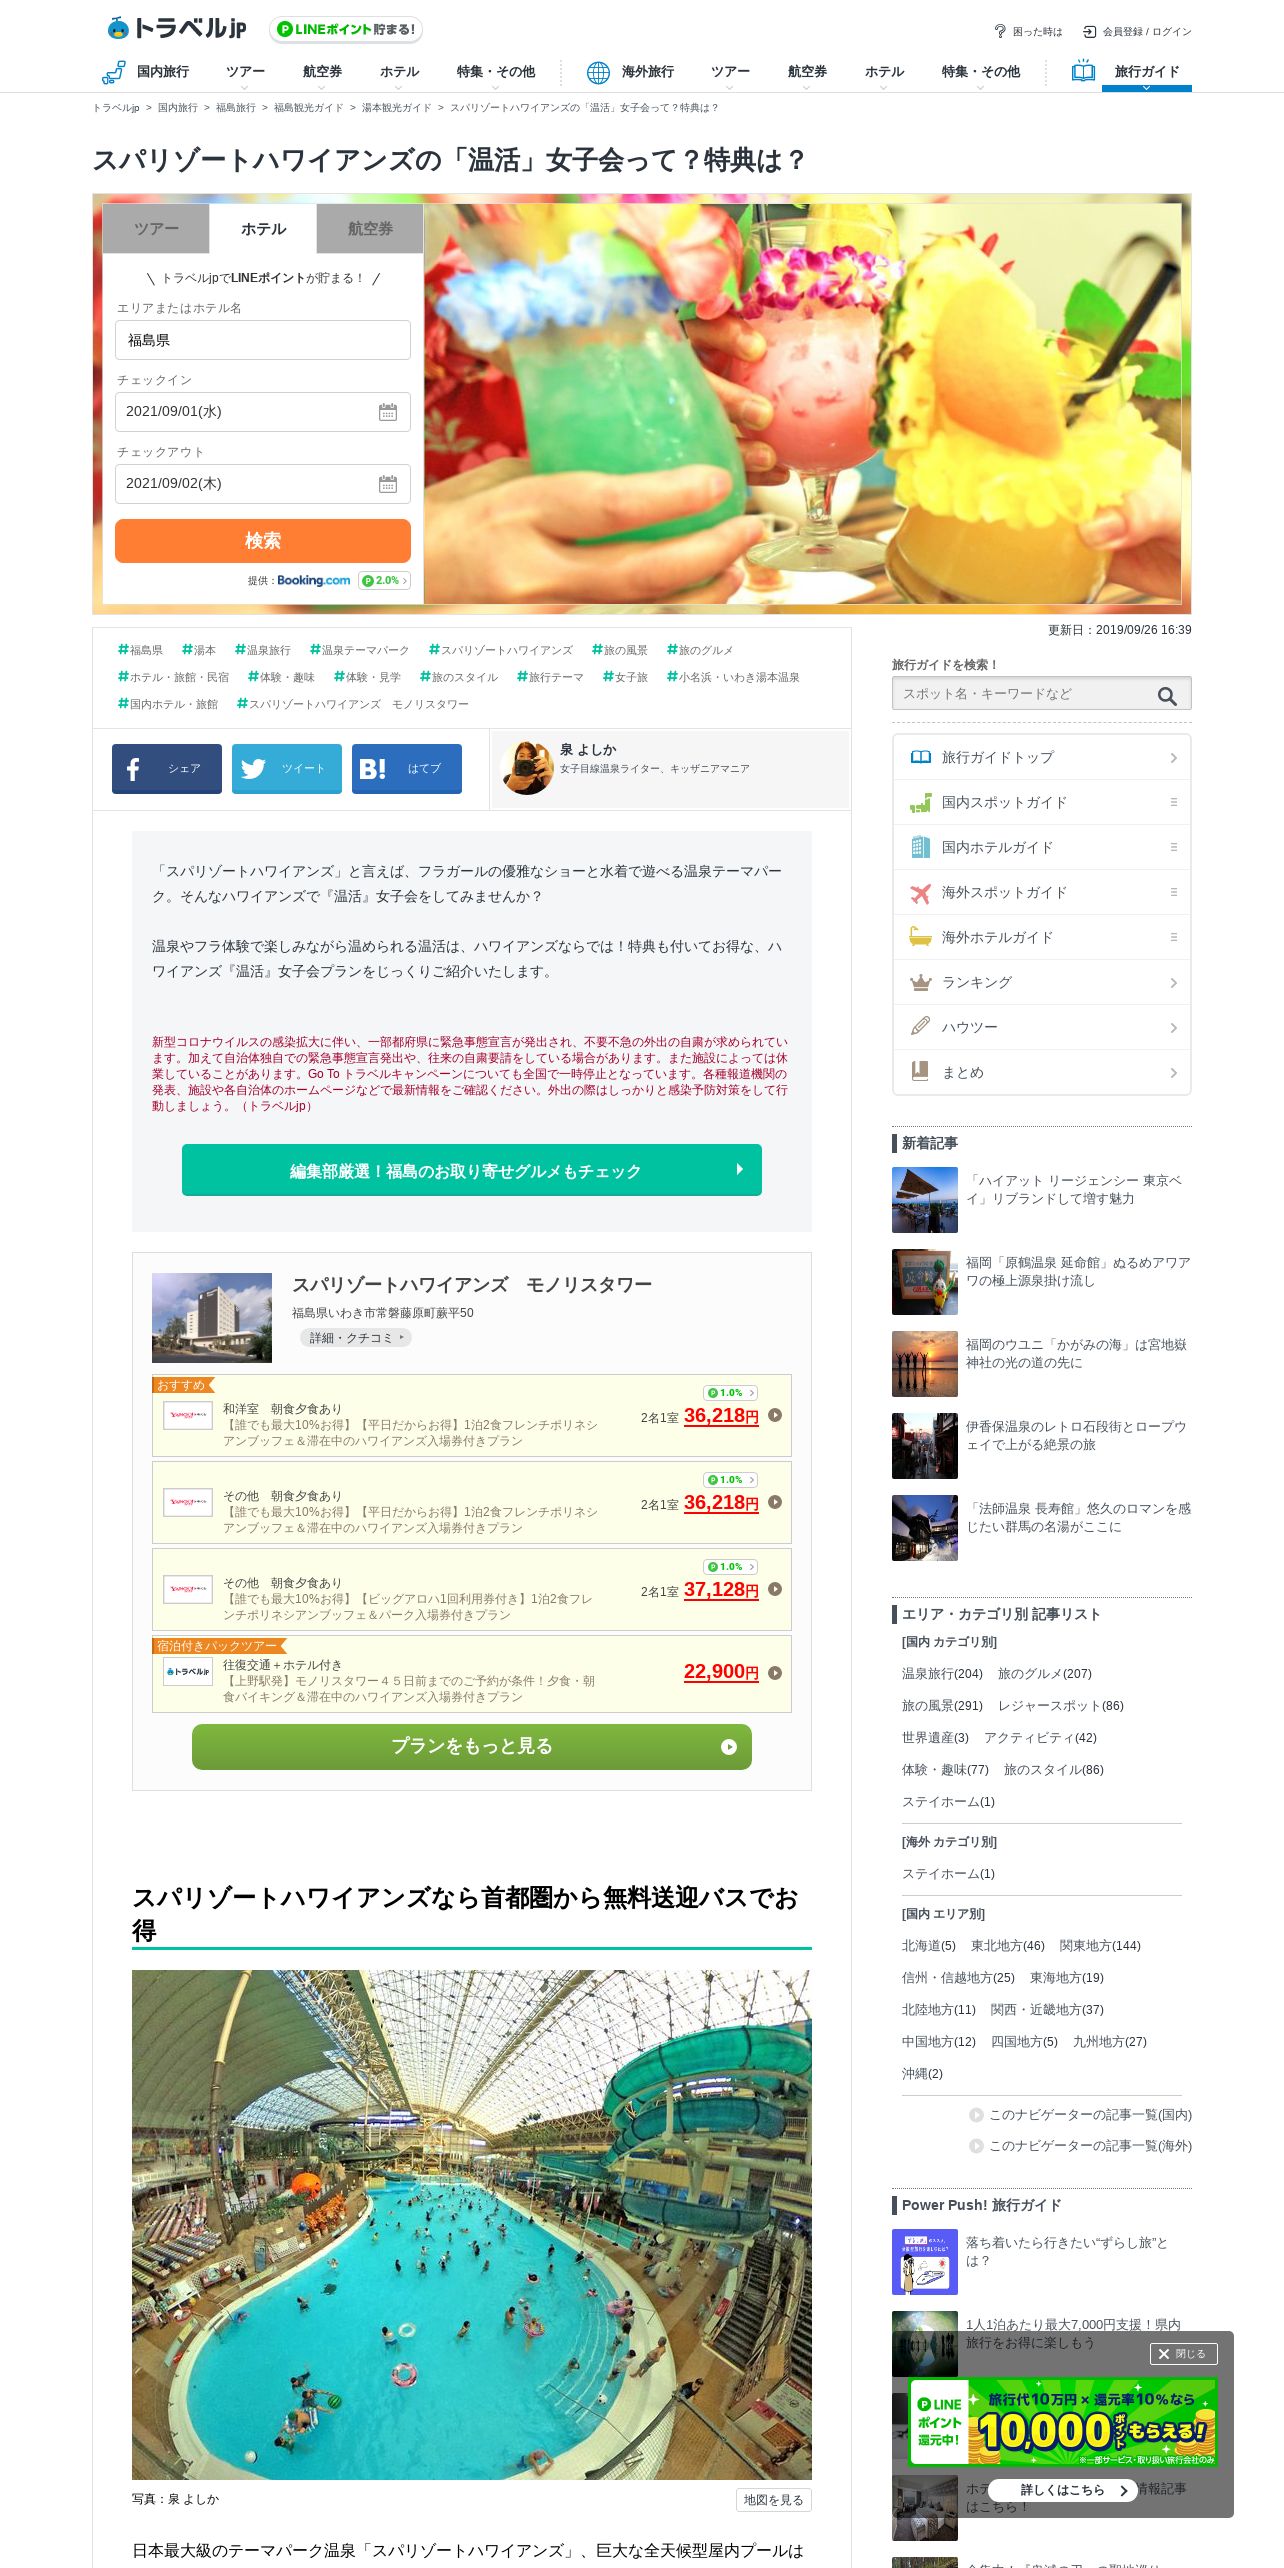Expand 海外旅行 ホテル dropdown
The image size is (1284, 2568).
click(884, 74)
